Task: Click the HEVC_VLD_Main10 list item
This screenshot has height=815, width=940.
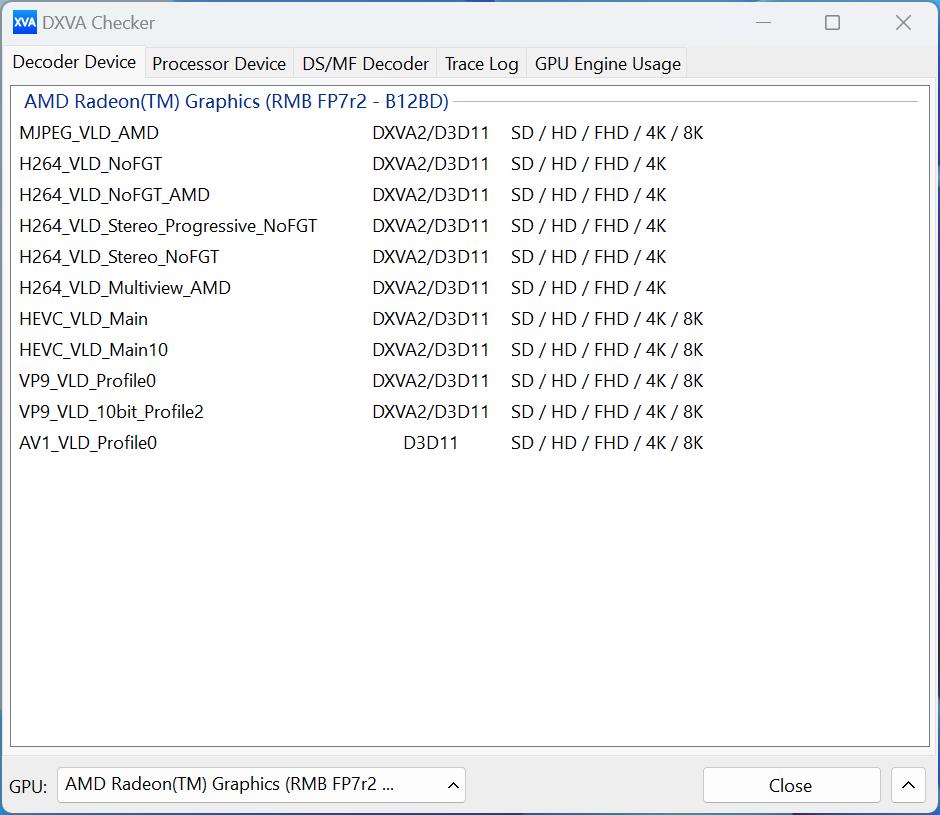Action: [94, 350]
